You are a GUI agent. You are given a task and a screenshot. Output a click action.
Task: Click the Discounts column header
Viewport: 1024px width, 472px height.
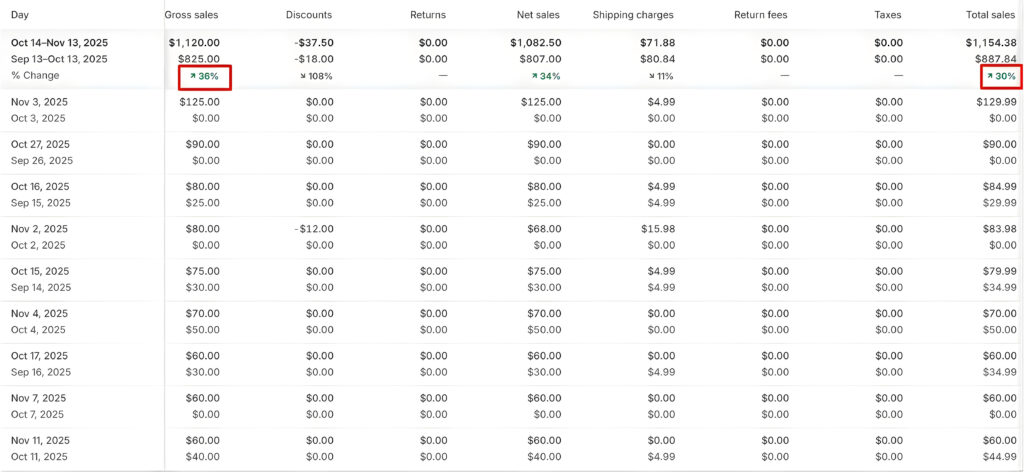(x=308, y=15)
